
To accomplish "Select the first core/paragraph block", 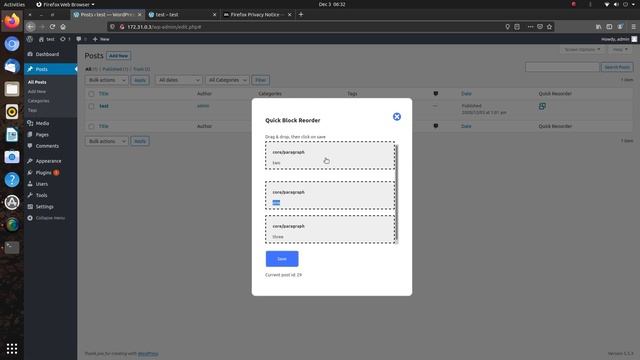I will point(330,156).
